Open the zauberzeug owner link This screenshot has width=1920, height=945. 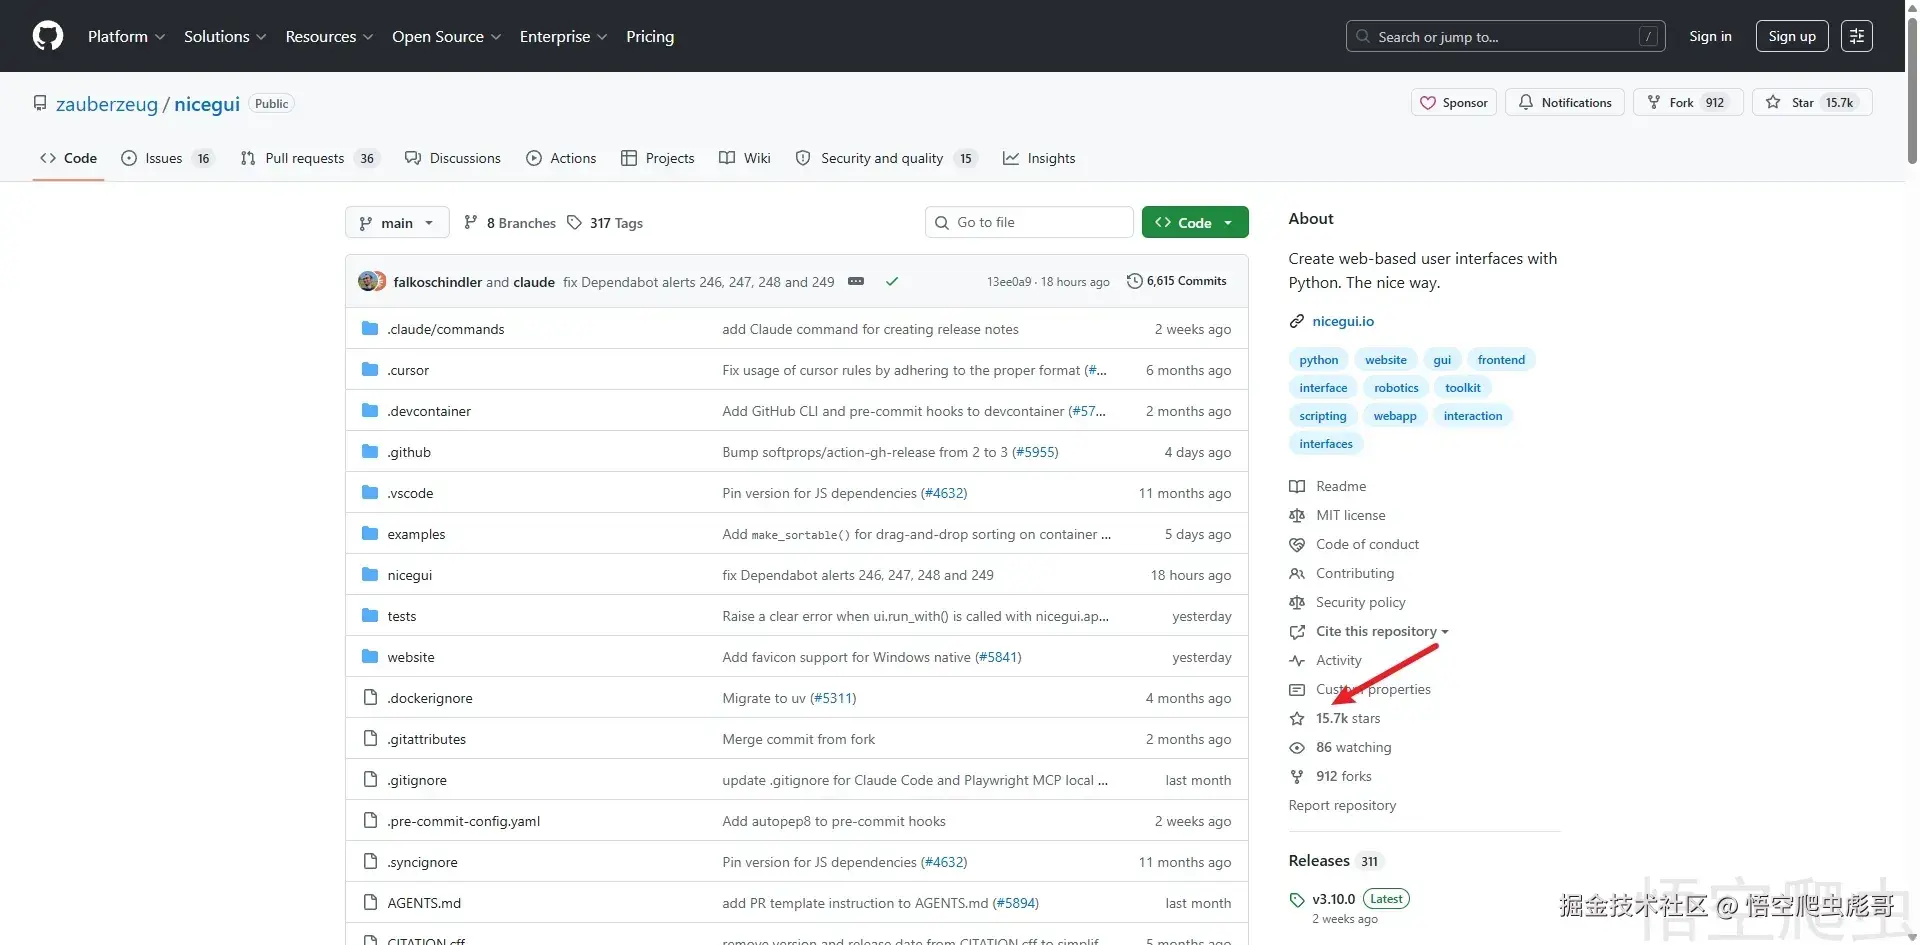pos(107,104)
